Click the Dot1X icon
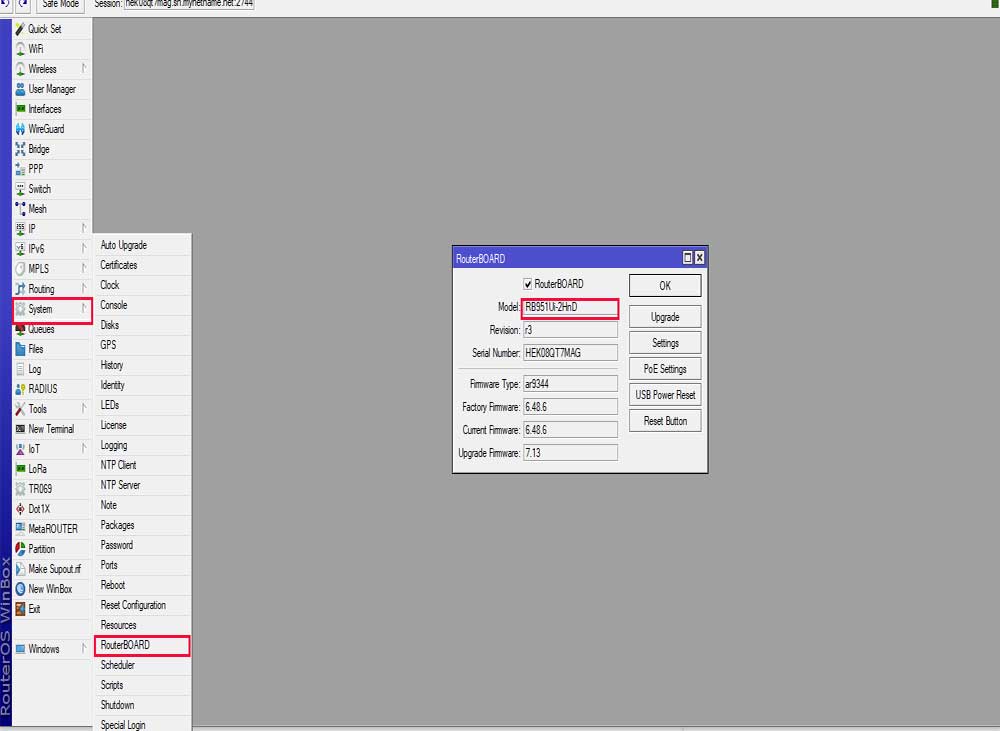This screenshot has height=731, width=1000. [20, 509]
